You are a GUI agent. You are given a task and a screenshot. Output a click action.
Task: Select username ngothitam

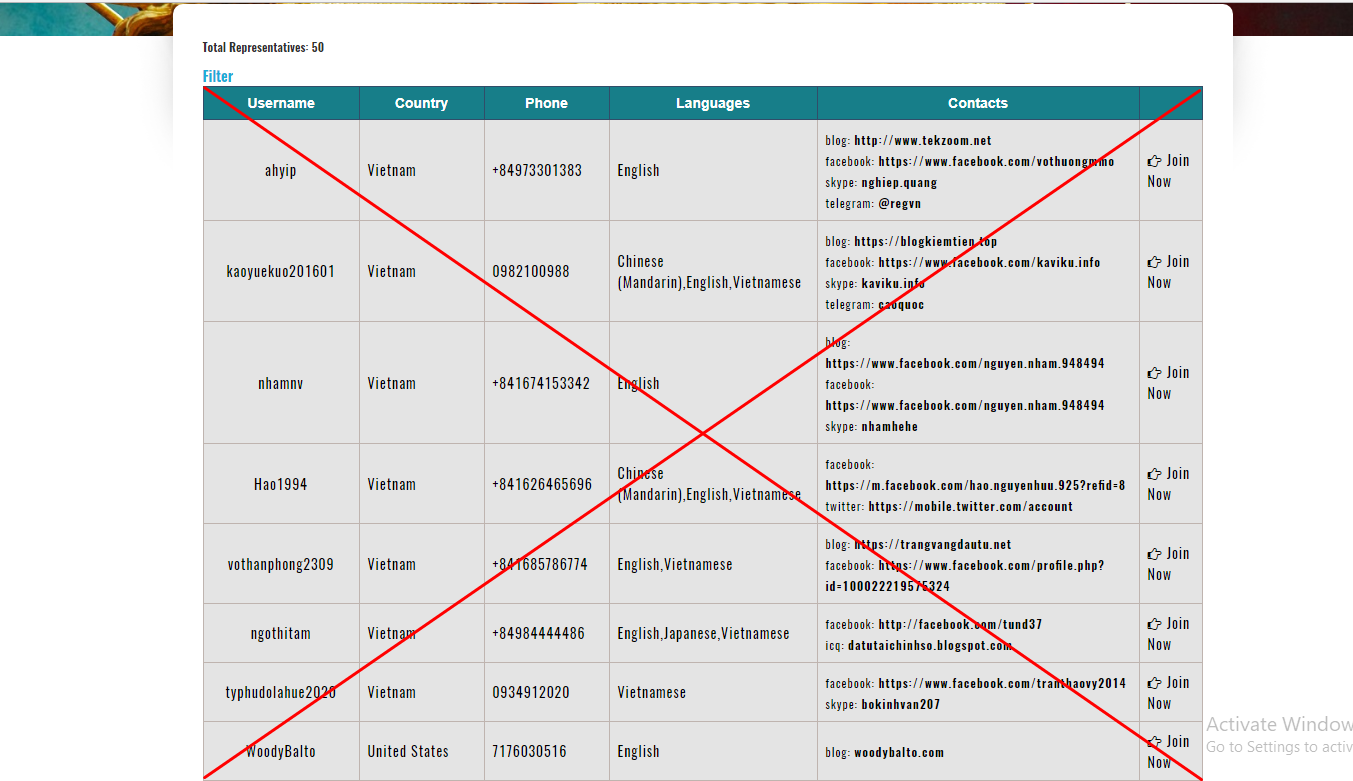(x=281, y=634)
